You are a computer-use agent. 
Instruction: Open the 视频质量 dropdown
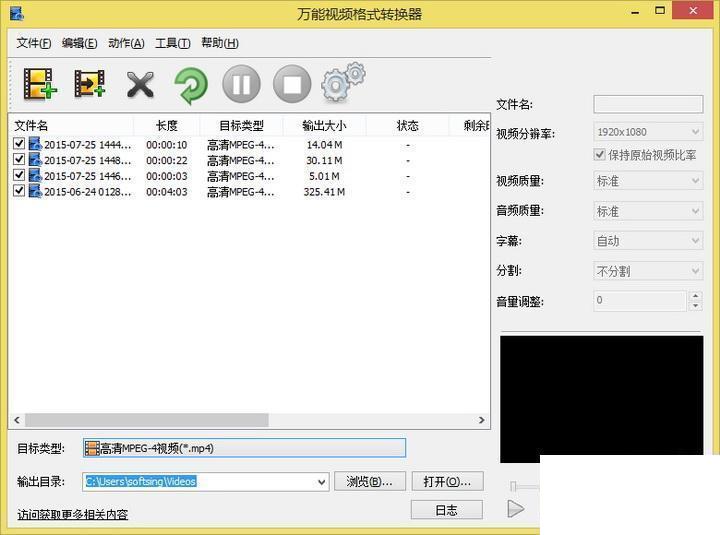(x=648, y=181)
